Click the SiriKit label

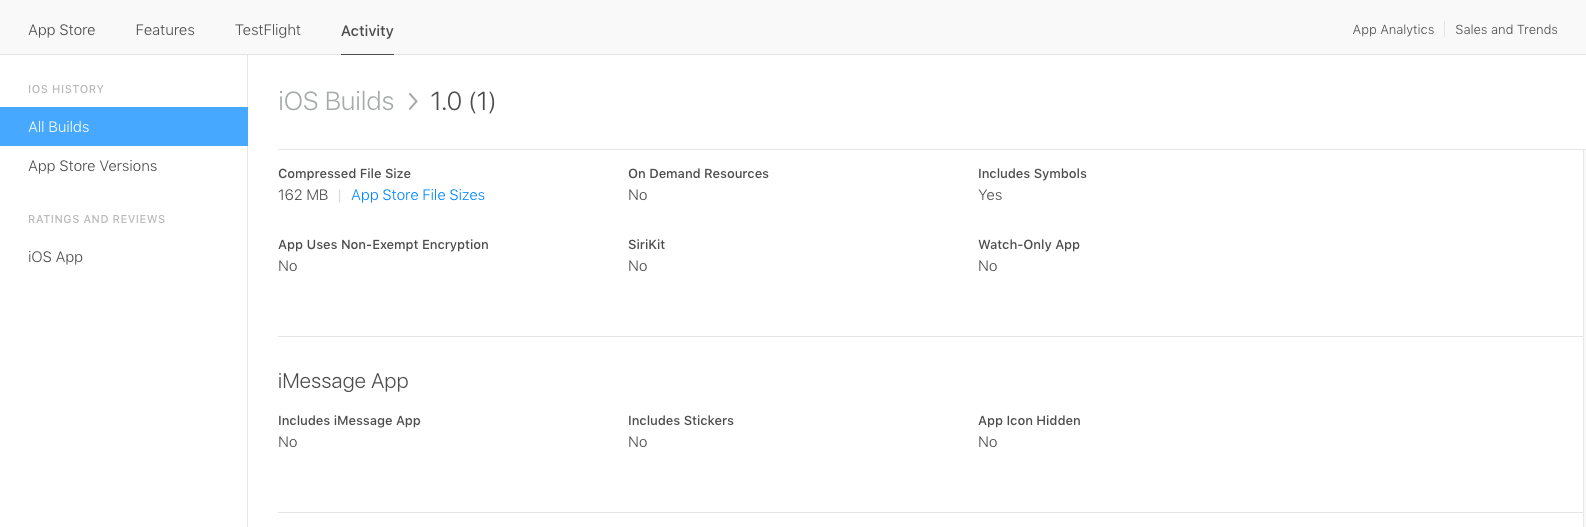click(646, 245)
